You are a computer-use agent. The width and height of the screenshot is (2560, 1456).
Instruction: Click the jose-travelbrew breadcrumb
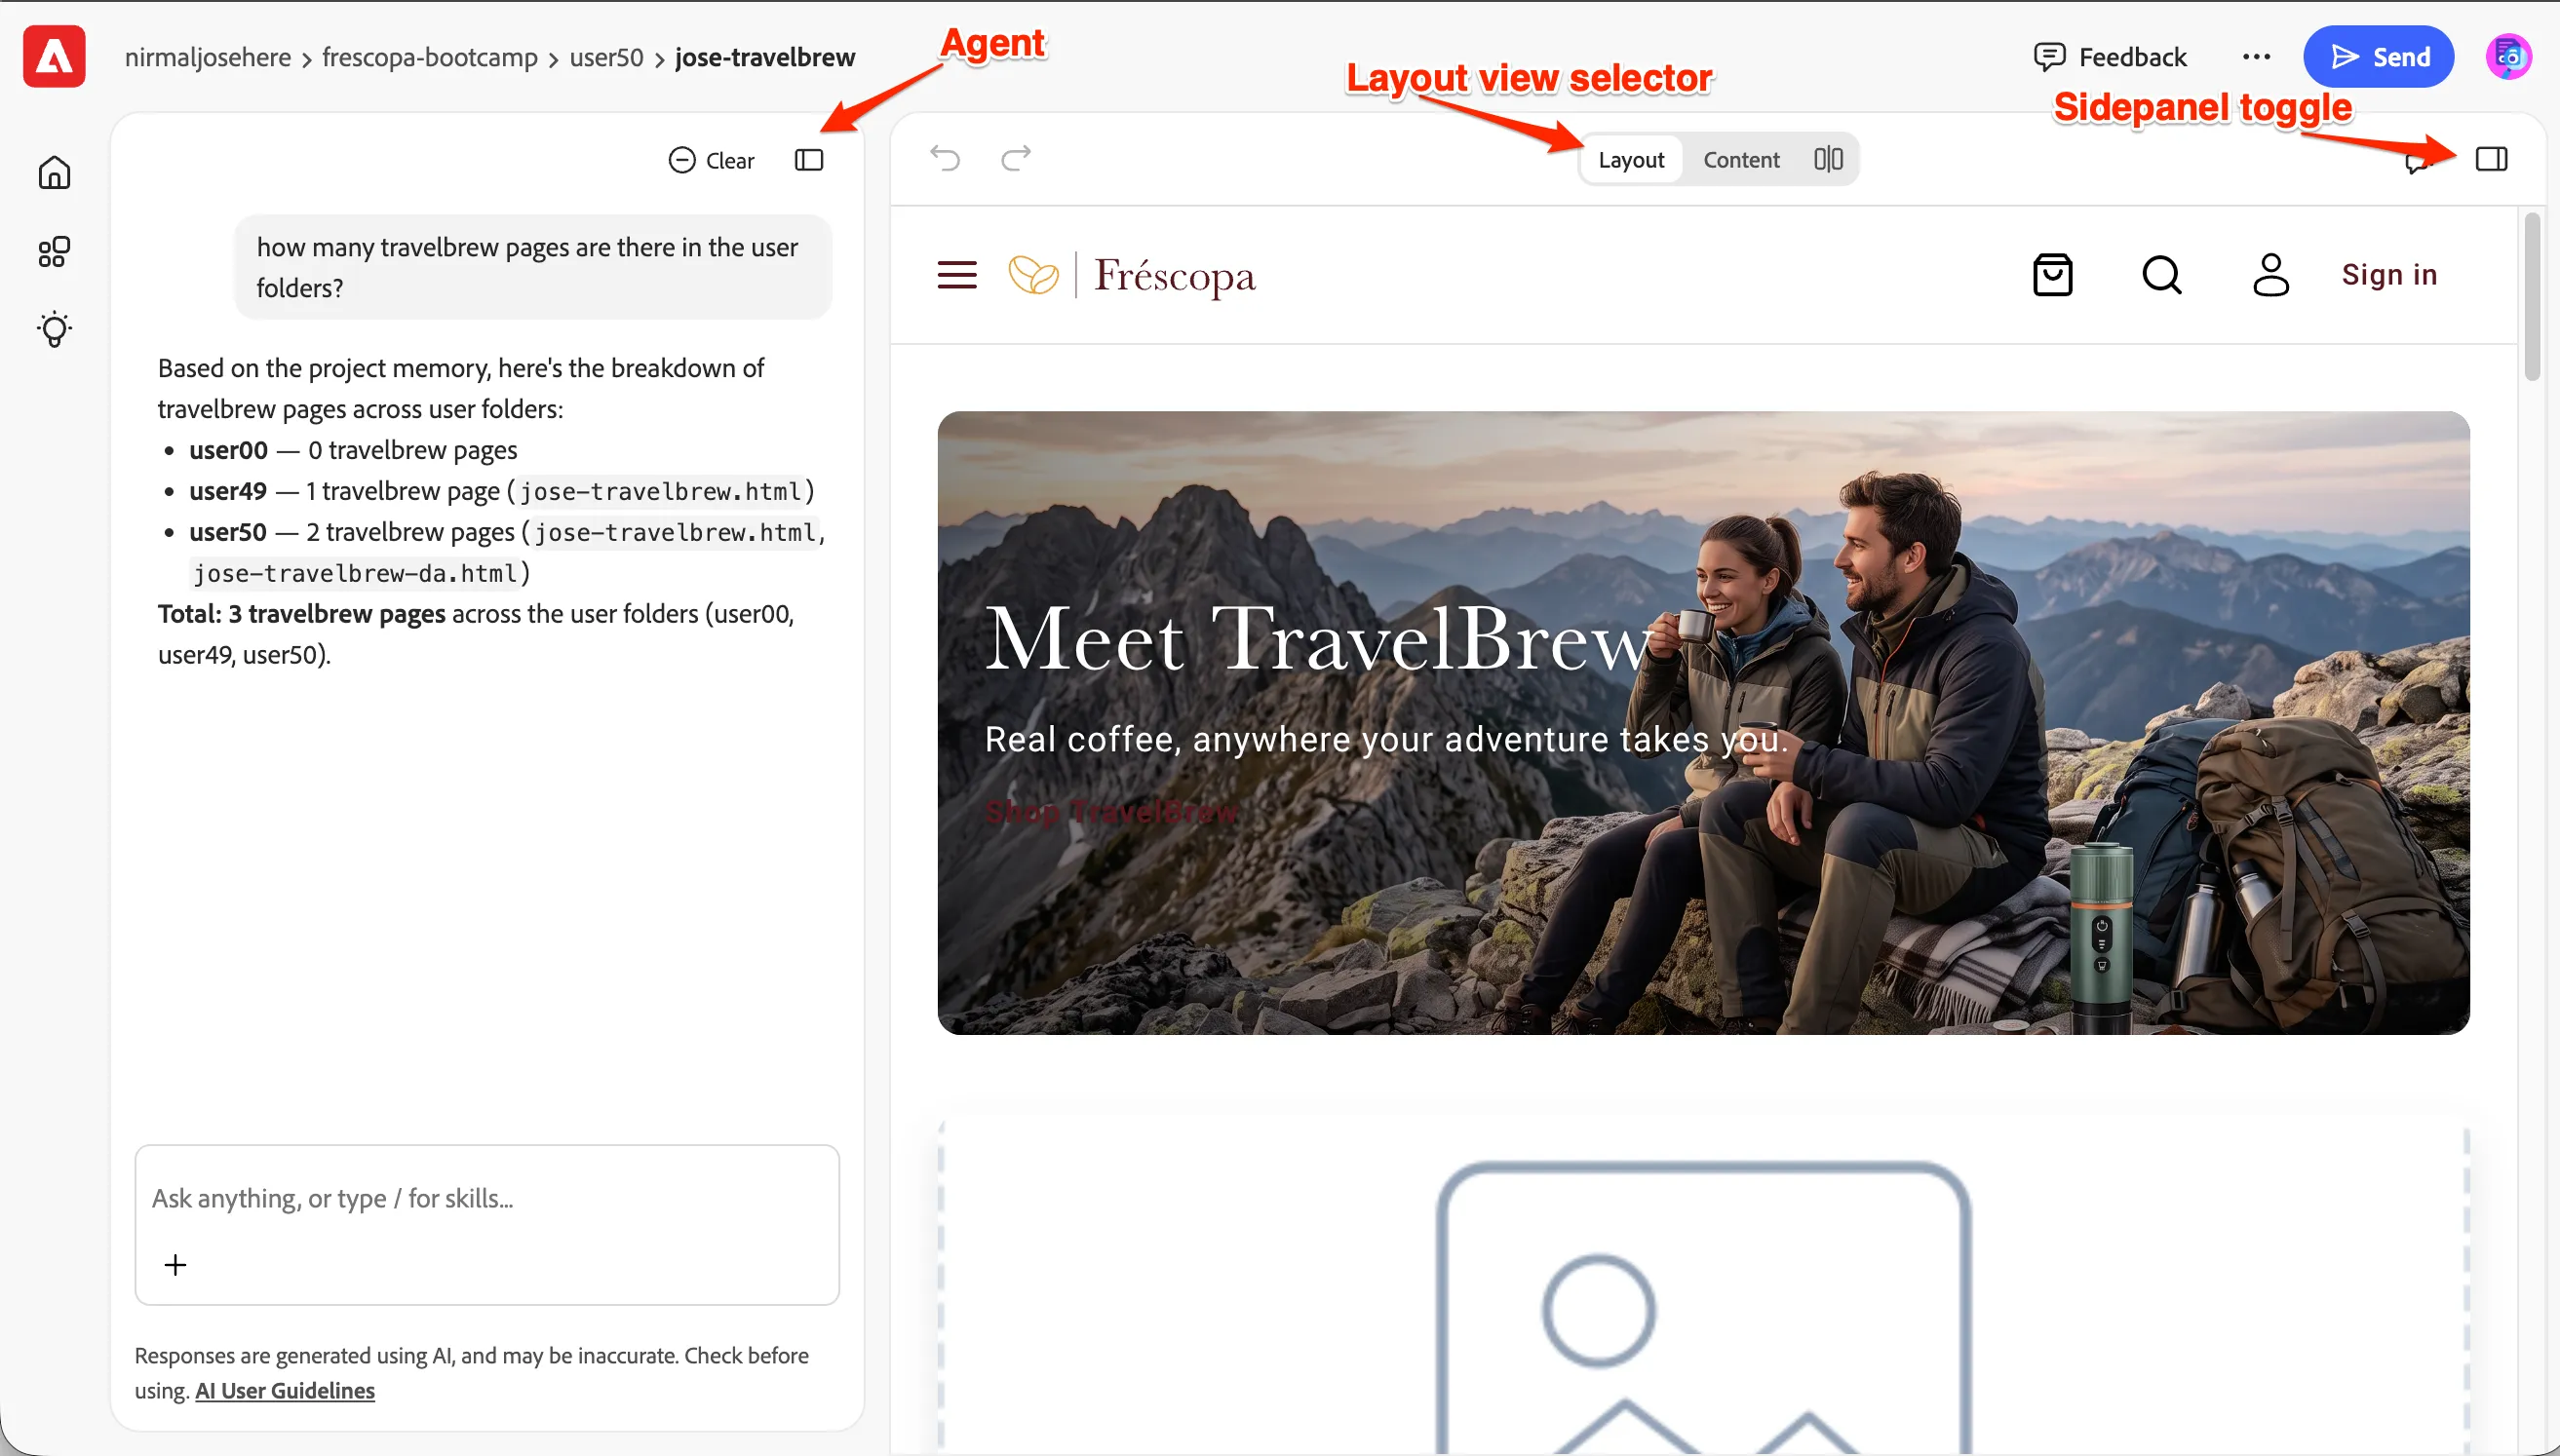[765, 57]
